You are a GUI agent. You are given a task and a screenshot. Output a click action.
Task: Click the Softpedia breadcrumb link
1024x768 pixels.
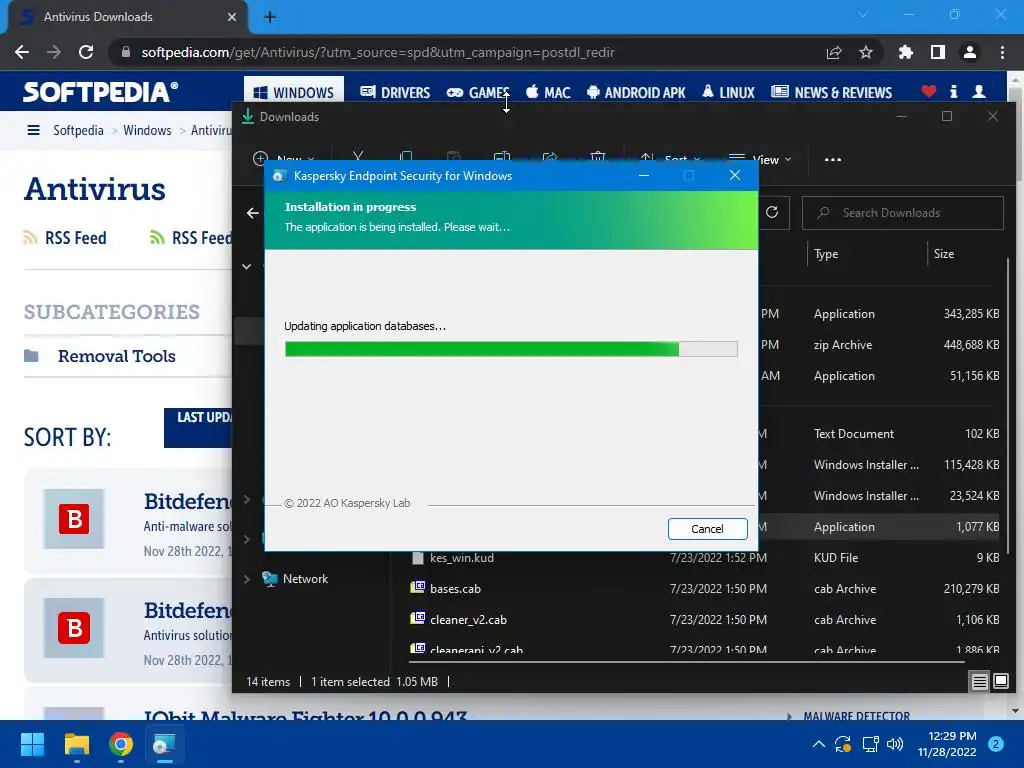pos(78,130)
